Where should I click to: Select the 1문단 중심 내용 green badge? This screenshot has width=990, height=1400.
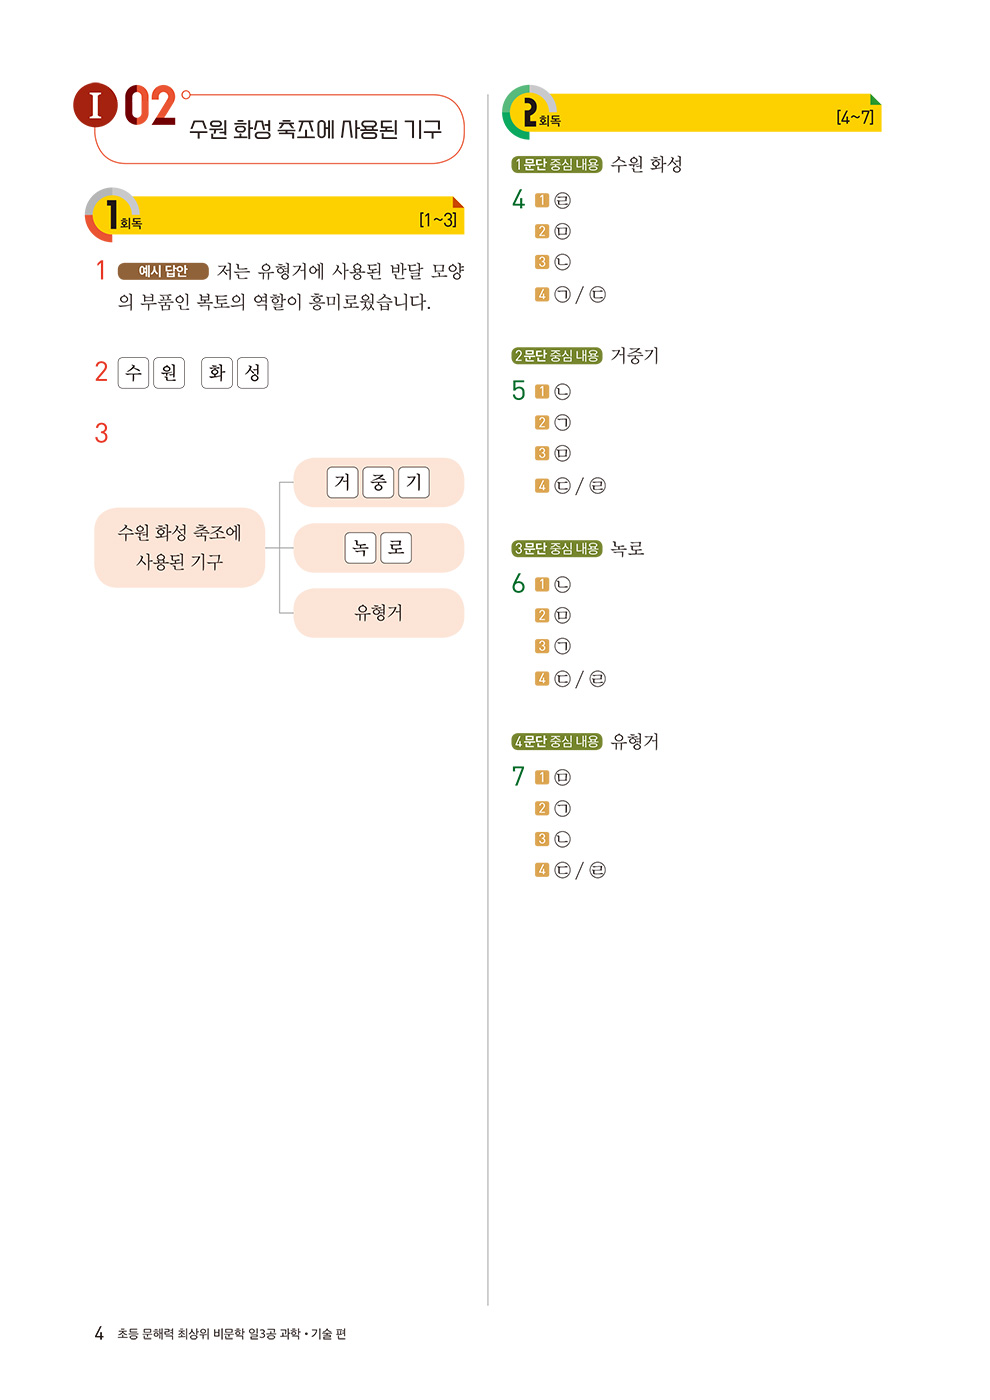(557, 164)
